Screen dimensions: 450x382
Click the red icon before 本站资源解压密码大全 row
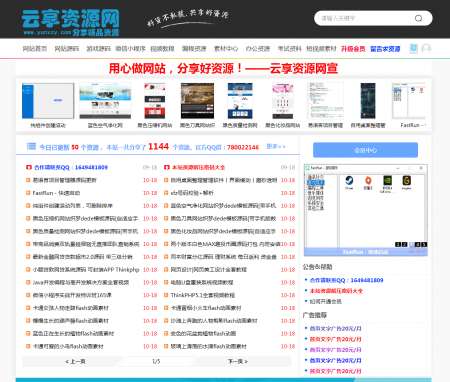[x=166, y=167]
